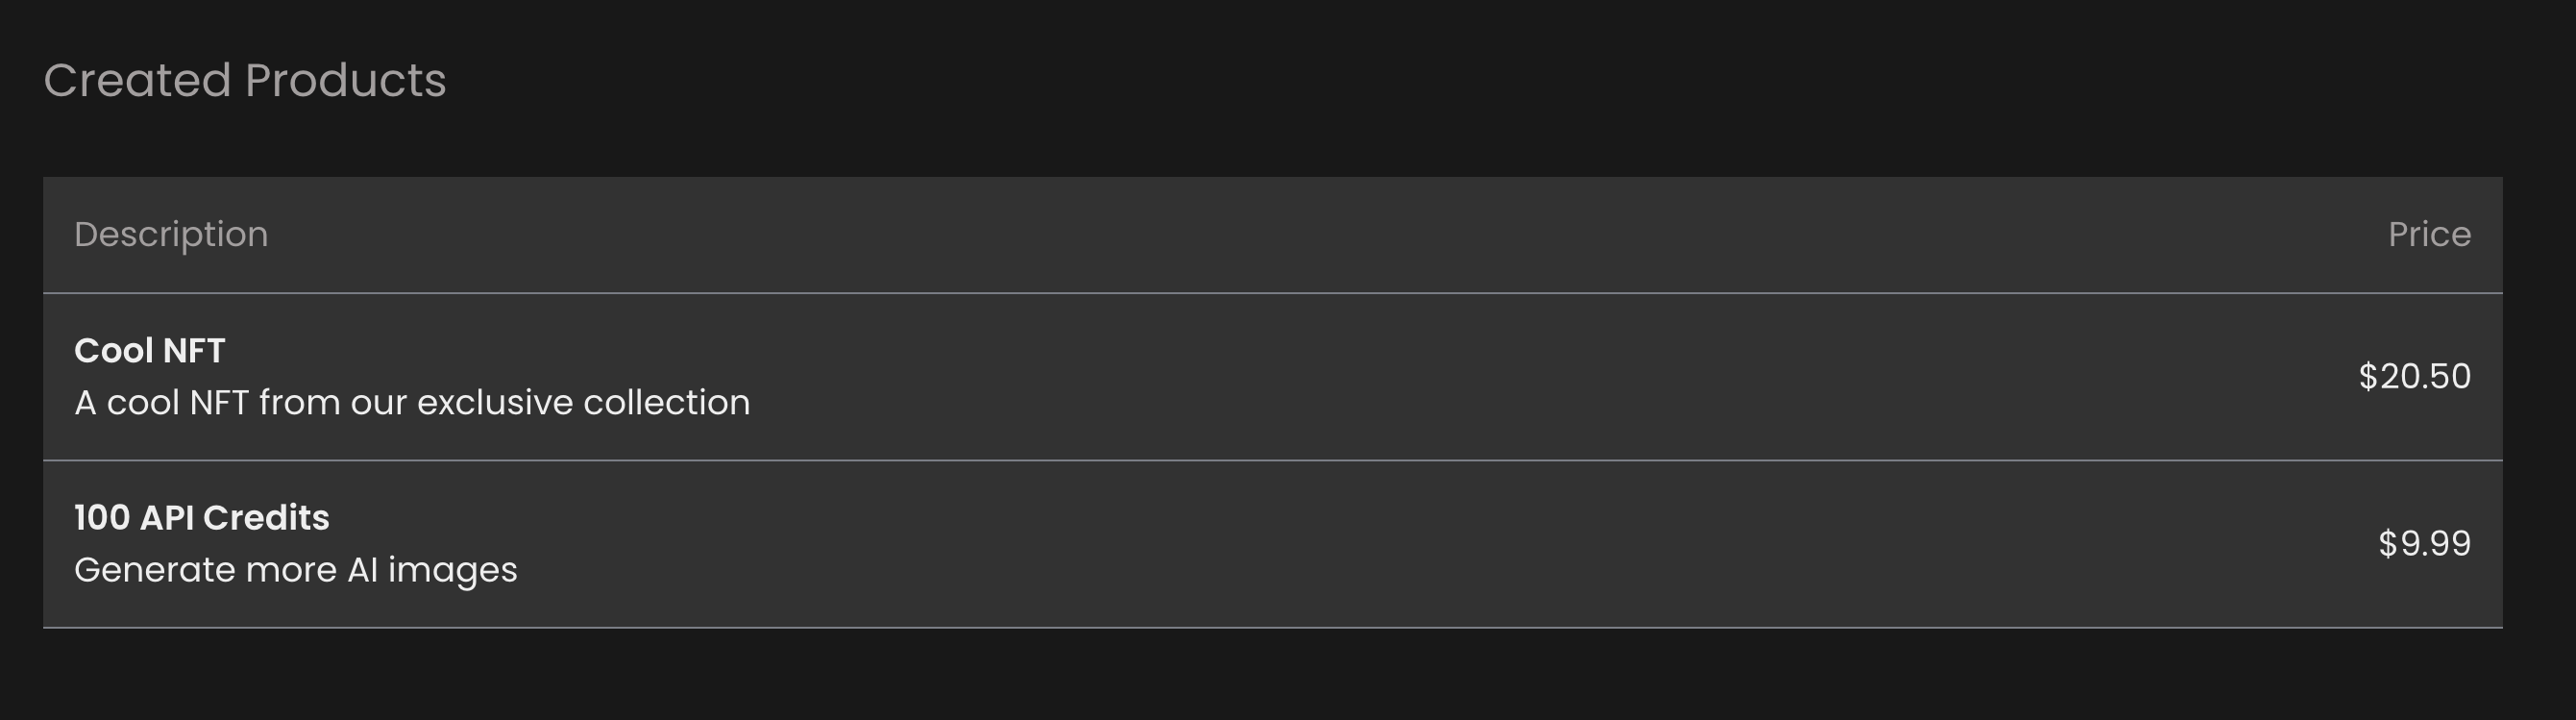Open the Cool NFT product title
This screenshot has width=2576, height=720.
pos(150,350)
